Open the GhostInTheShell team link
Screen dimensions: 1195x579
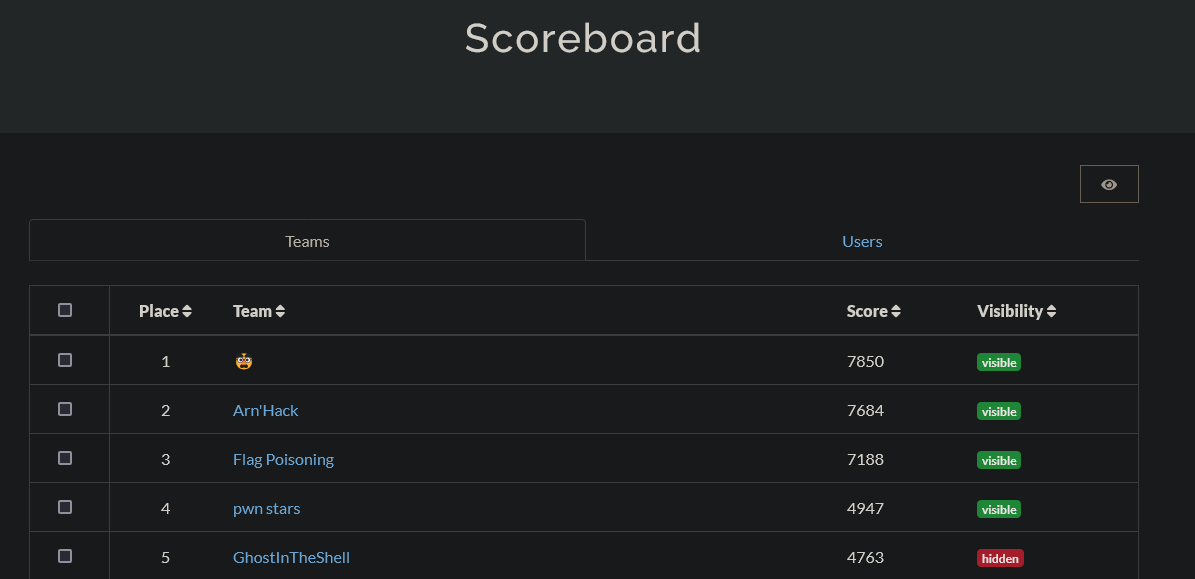pos(291,557)
